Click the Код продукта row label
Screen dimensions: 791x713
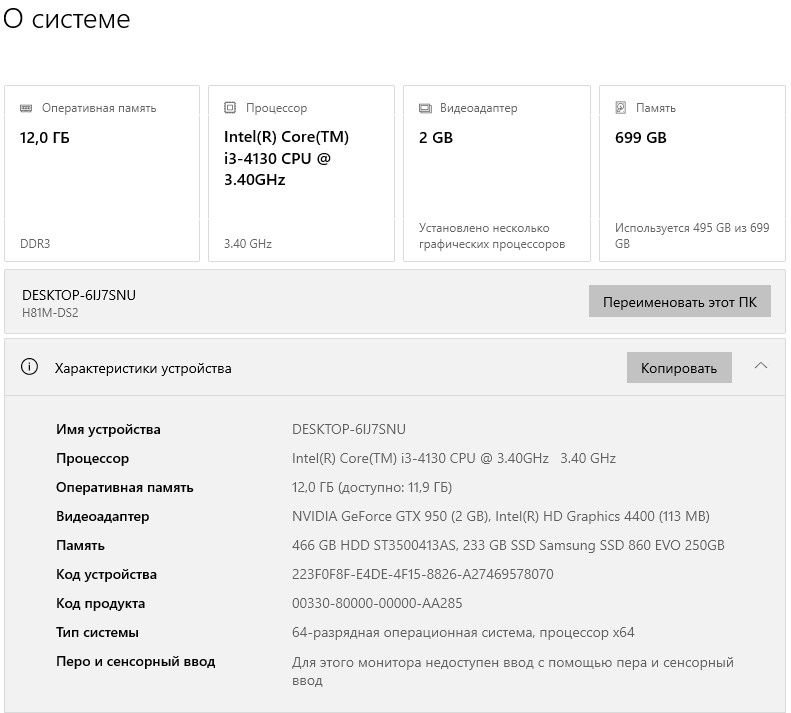coord(100,604)
